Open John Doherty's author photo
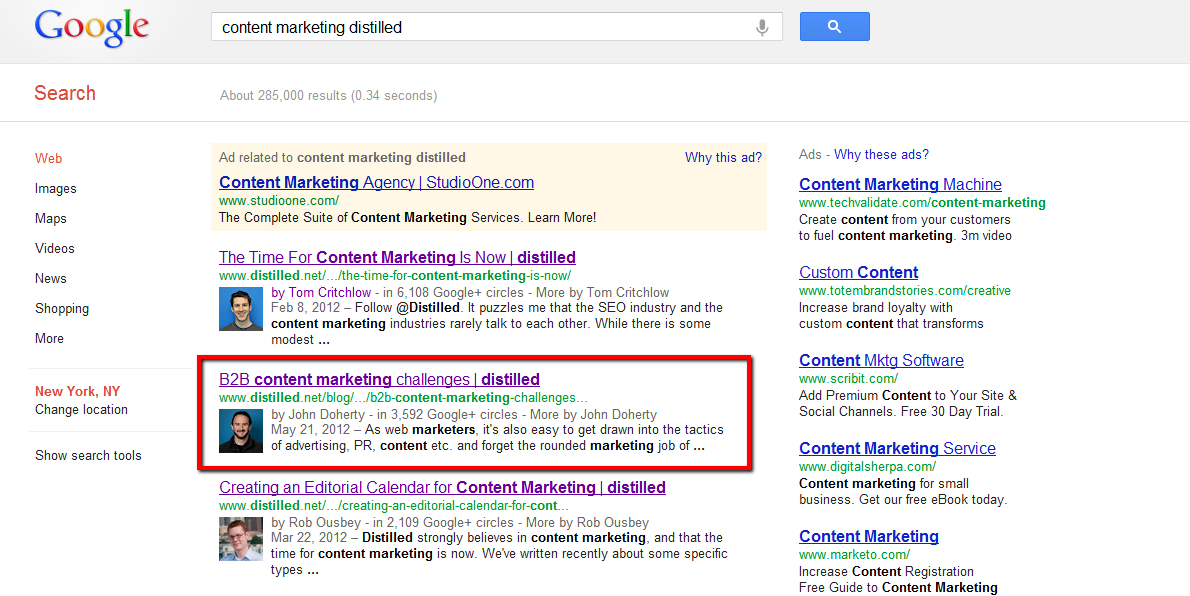Screen dimensions: 1190x596 (241, 430)
